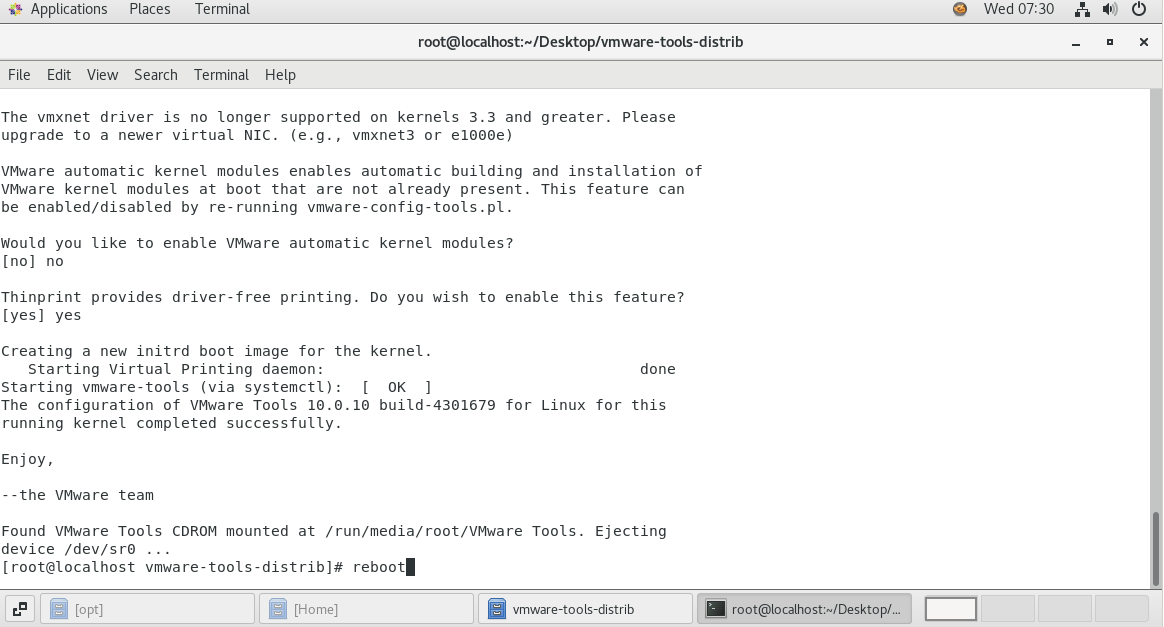Open the View menu in terminal

point(102,75)
